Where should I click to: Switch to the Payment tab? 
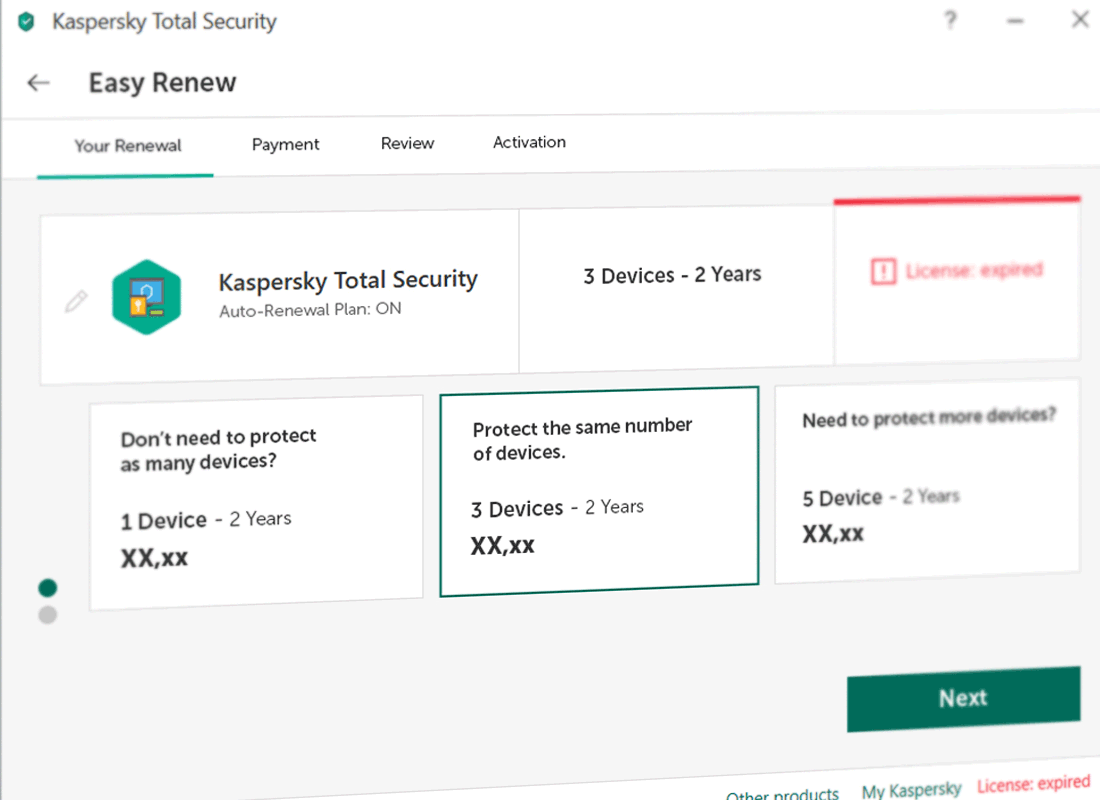coord(286,145)
